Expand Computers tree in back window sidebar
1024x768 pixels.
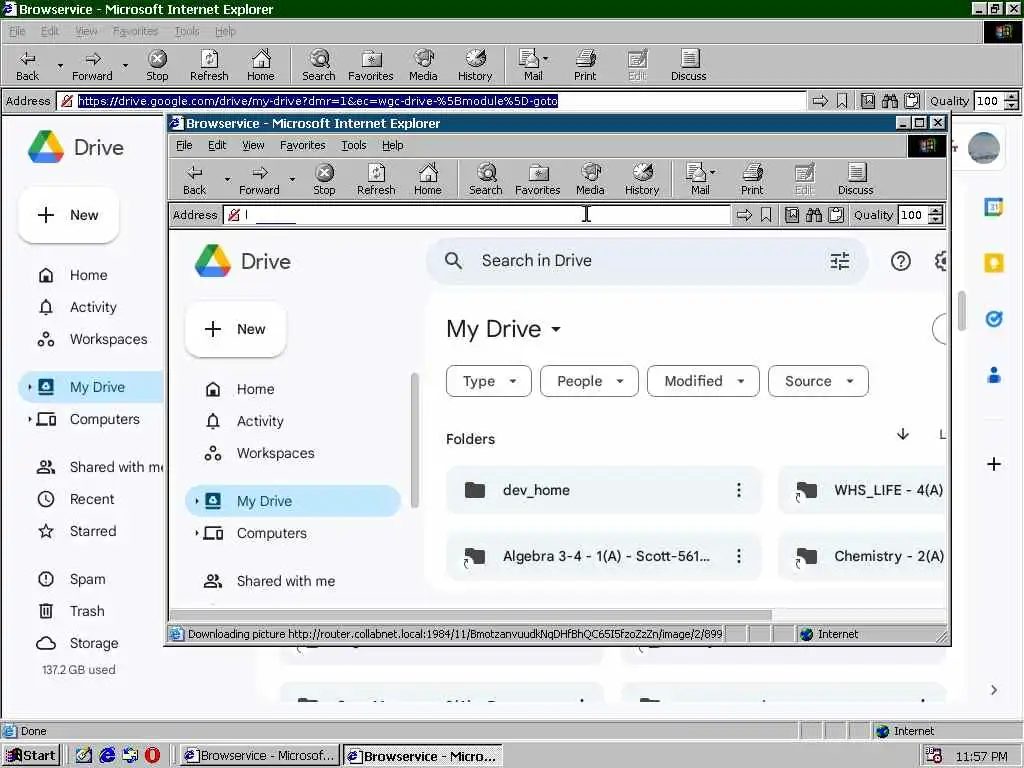(29, 419)
